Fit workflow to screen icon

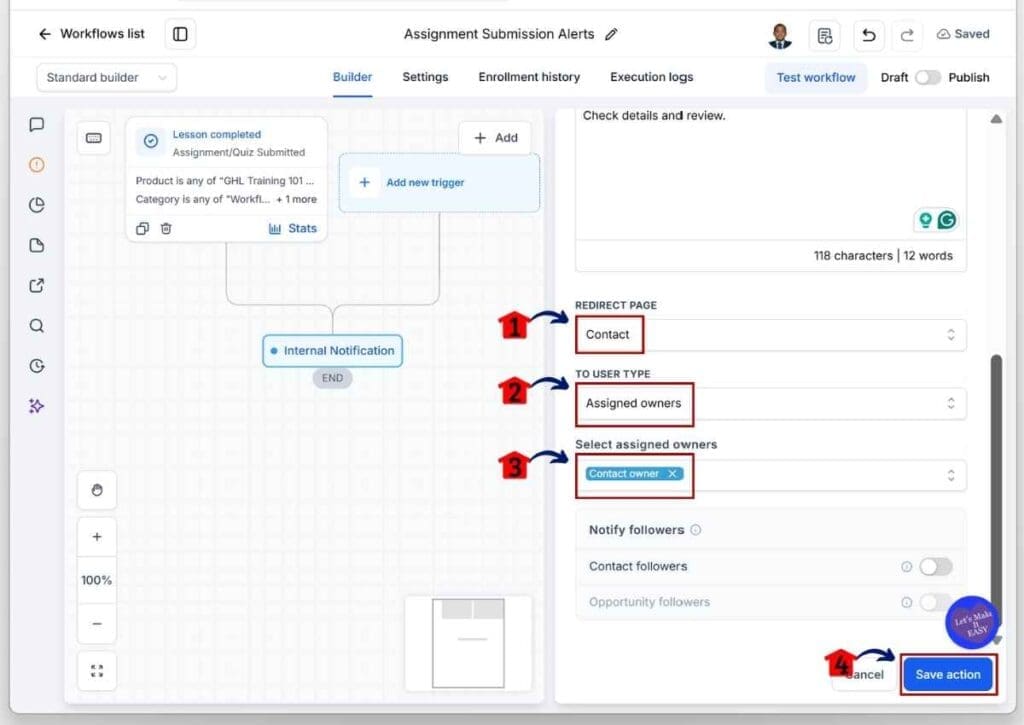(97, 671)
